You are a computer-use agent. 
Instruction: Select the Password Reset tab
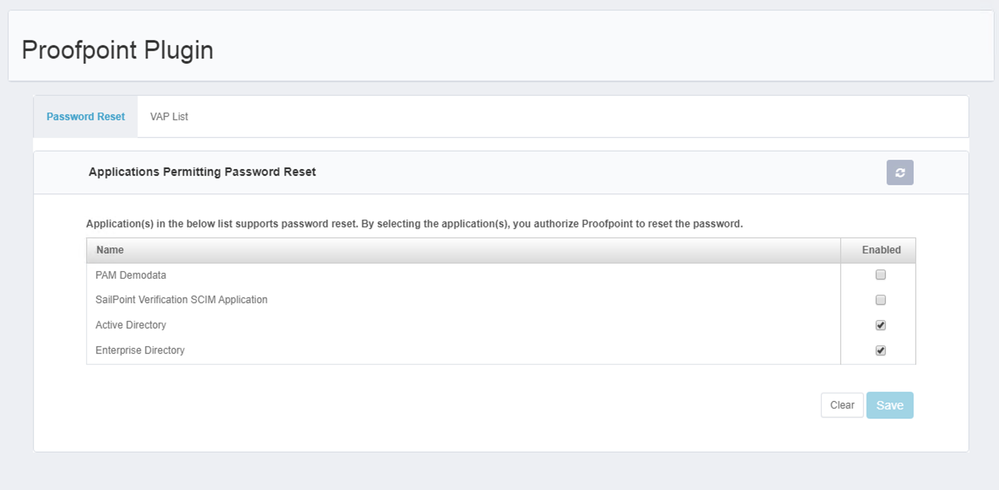tap(85, 117)
